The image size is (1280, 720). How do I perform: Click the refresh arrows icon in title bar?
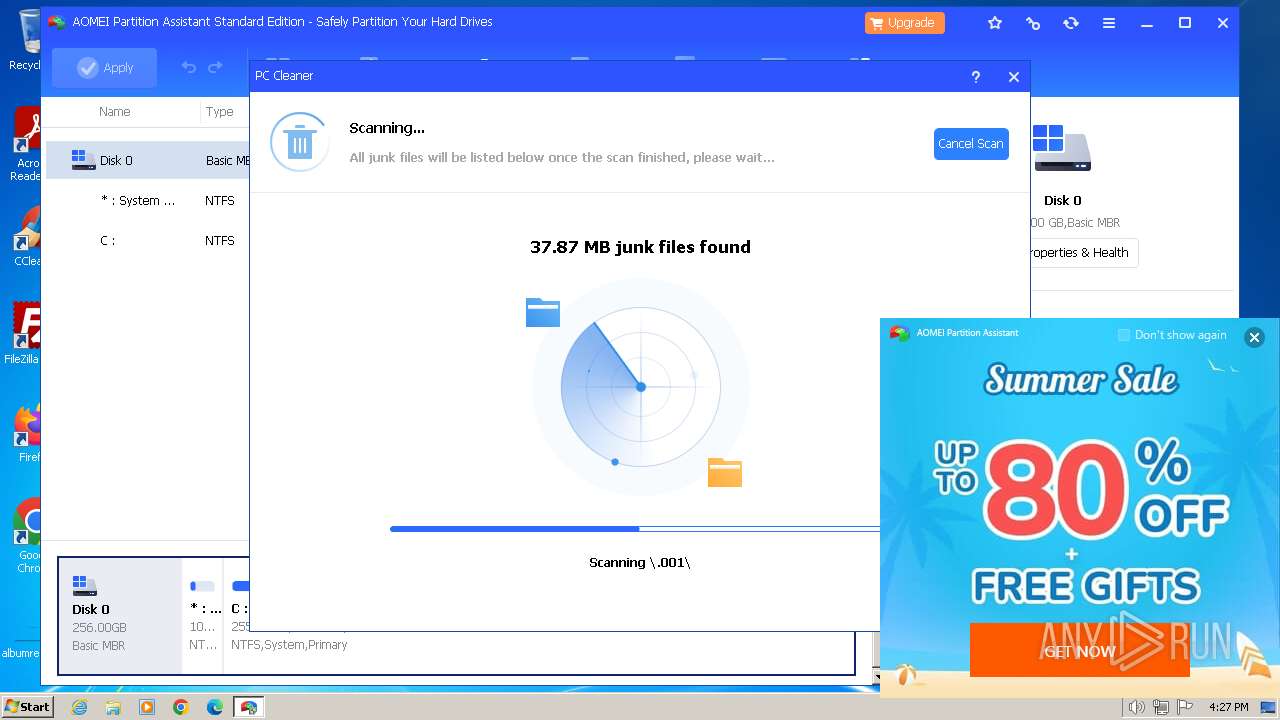[x=1071, y=23]
